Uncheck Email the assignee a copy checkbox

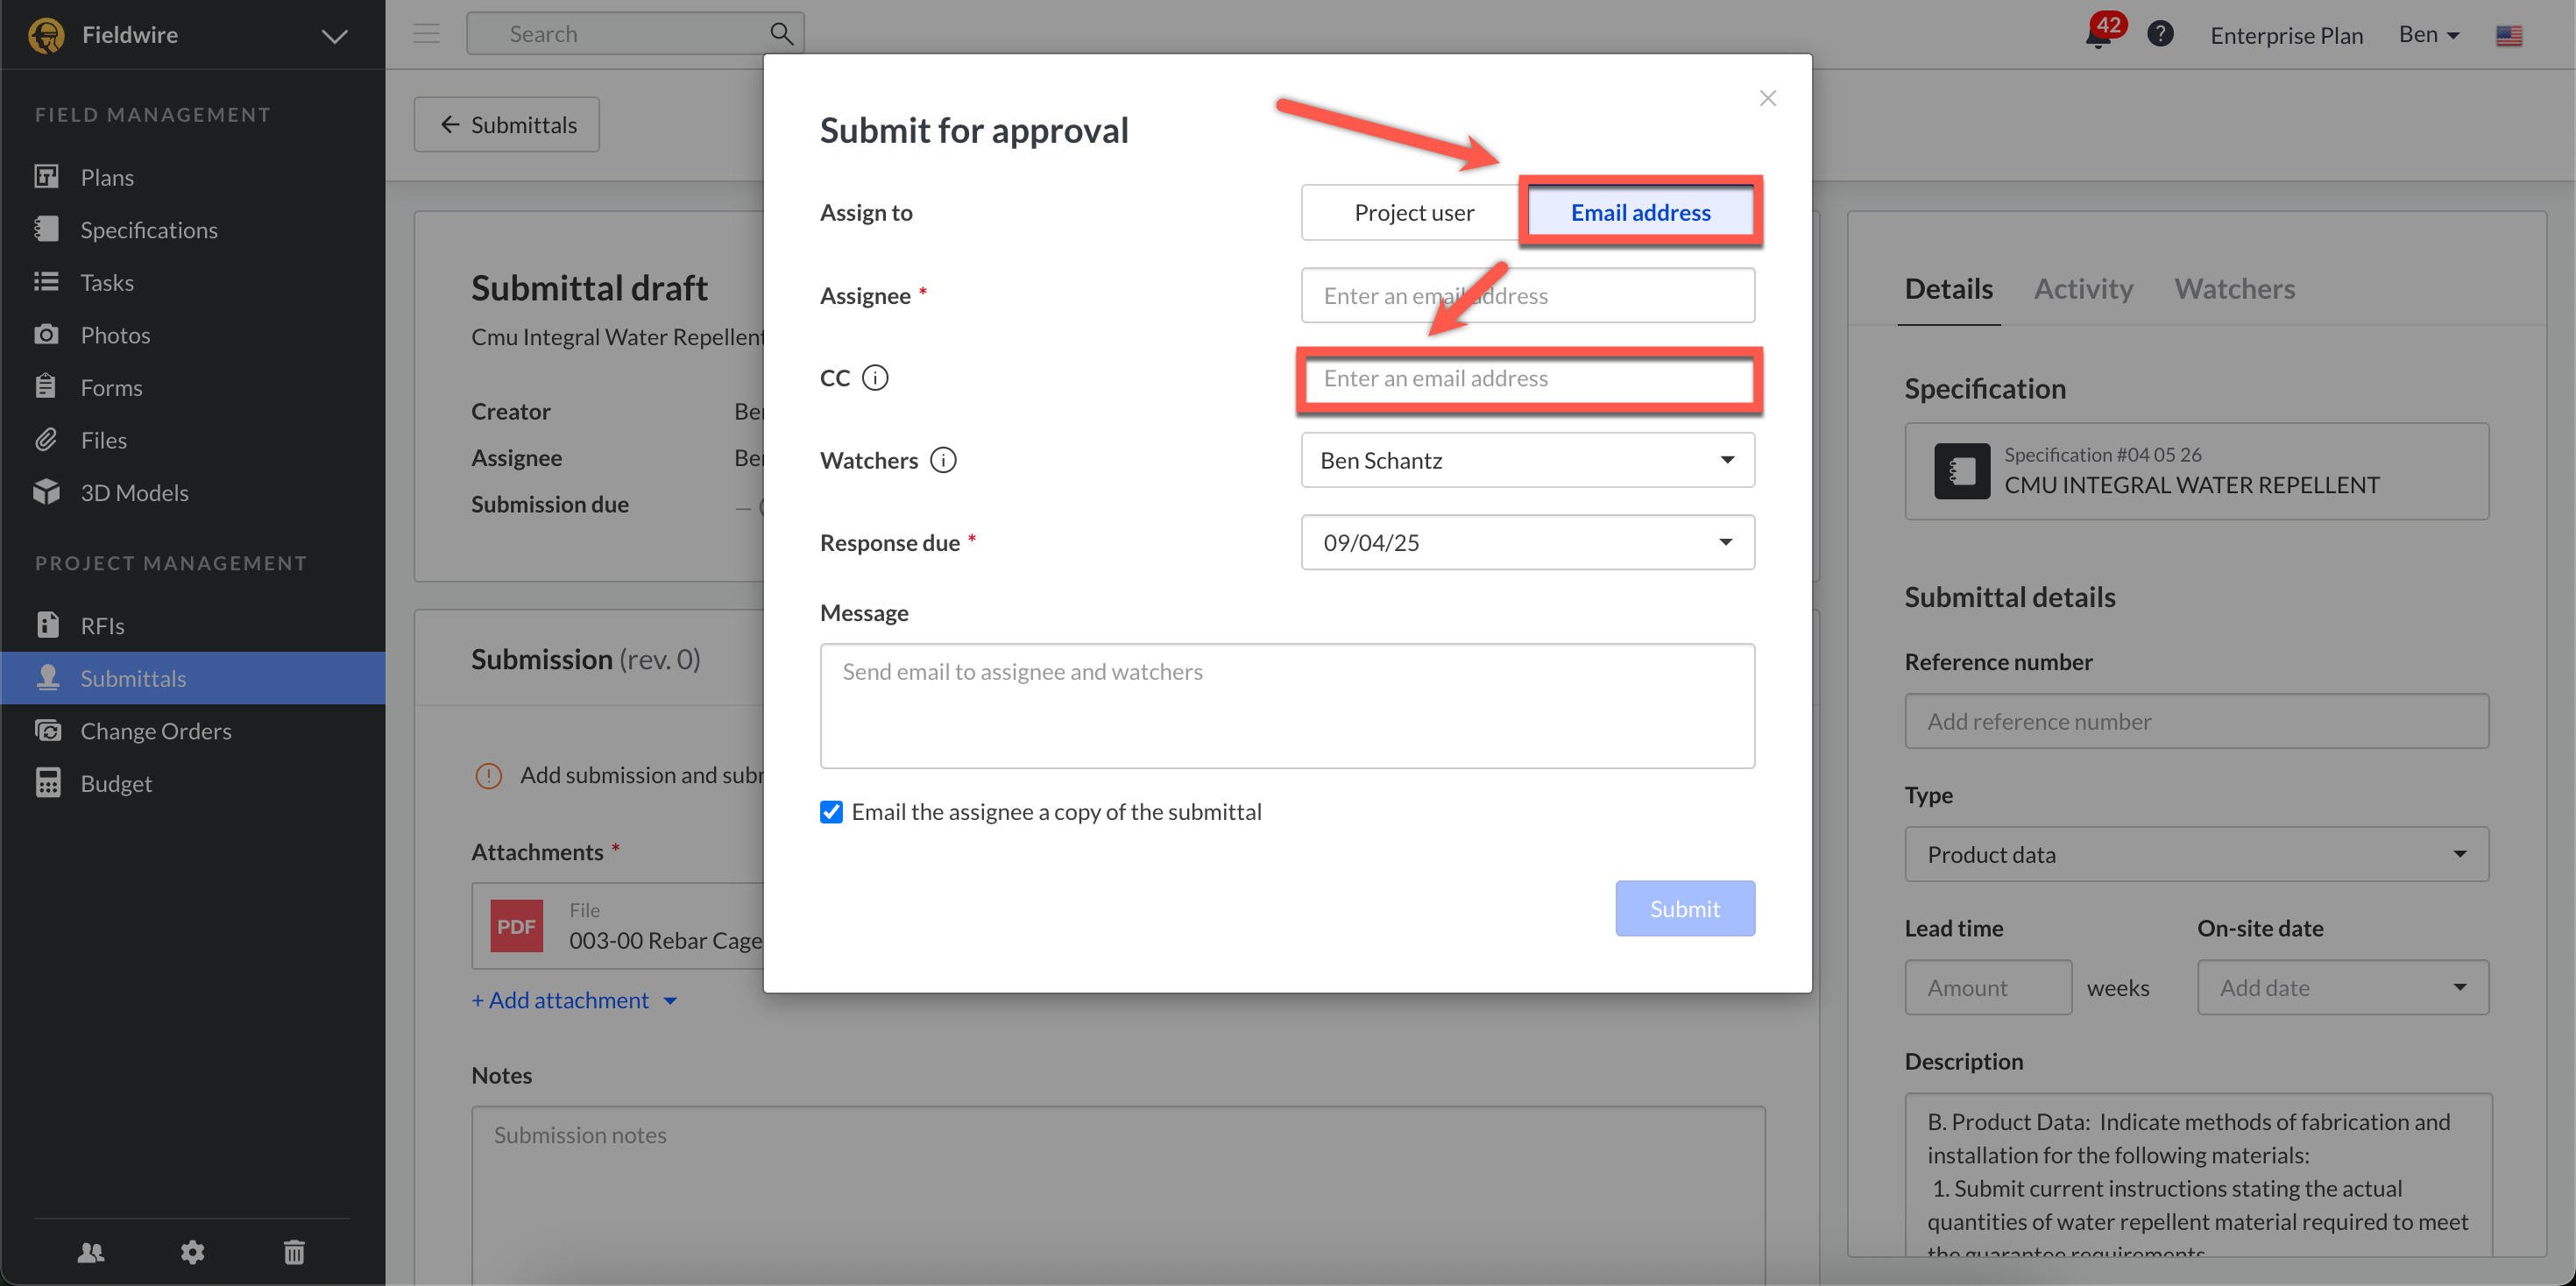click(831, 812)
